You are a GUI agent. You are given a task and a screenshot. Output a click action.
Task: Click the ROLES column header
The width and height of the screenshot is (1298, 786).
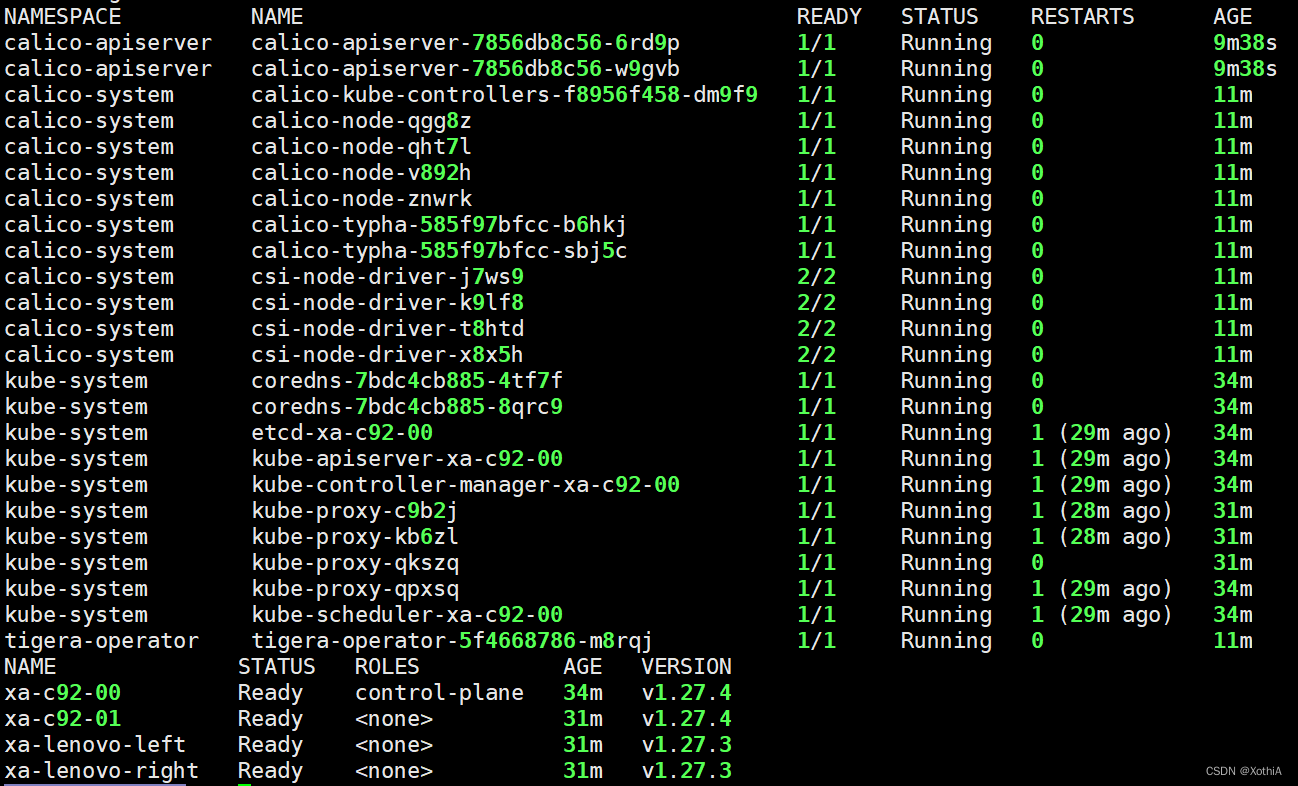387,667
